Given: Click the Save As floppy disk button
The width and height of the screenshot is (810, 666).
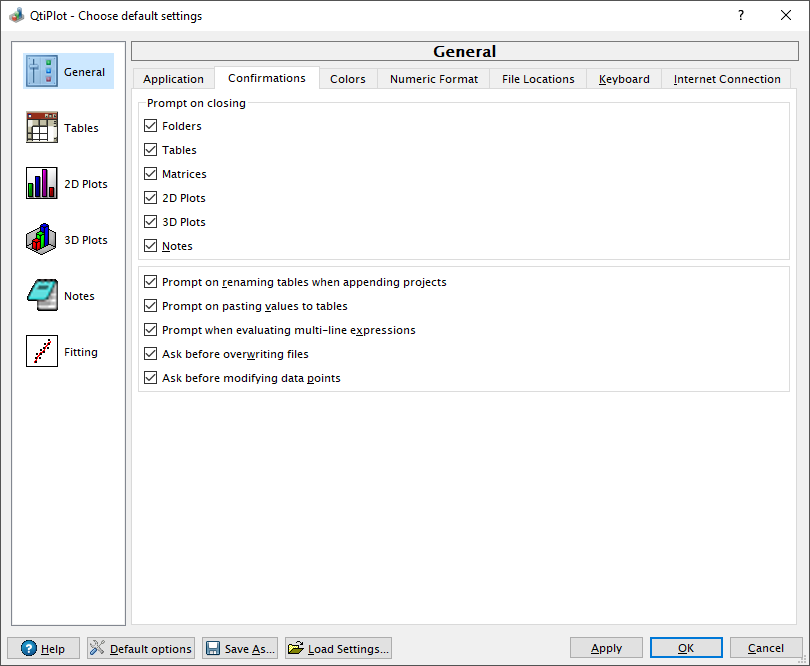Looking at the screenshot, I should coord(240,648).
